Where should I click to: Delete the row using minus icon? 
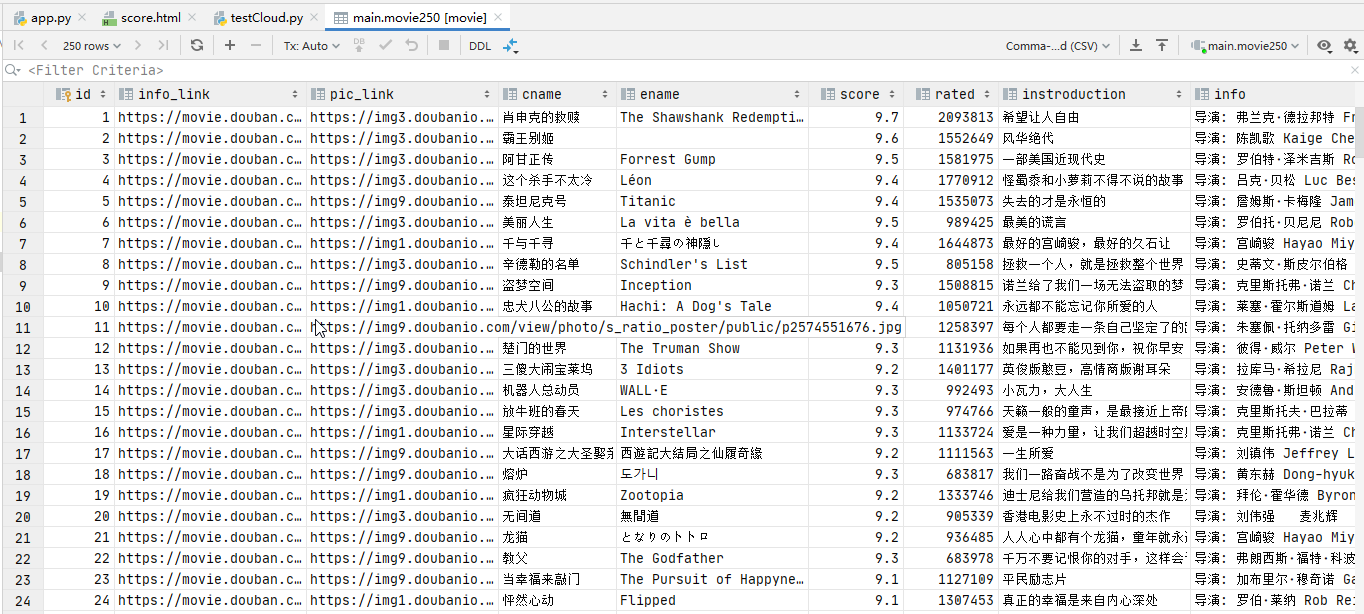pos(256,46)
